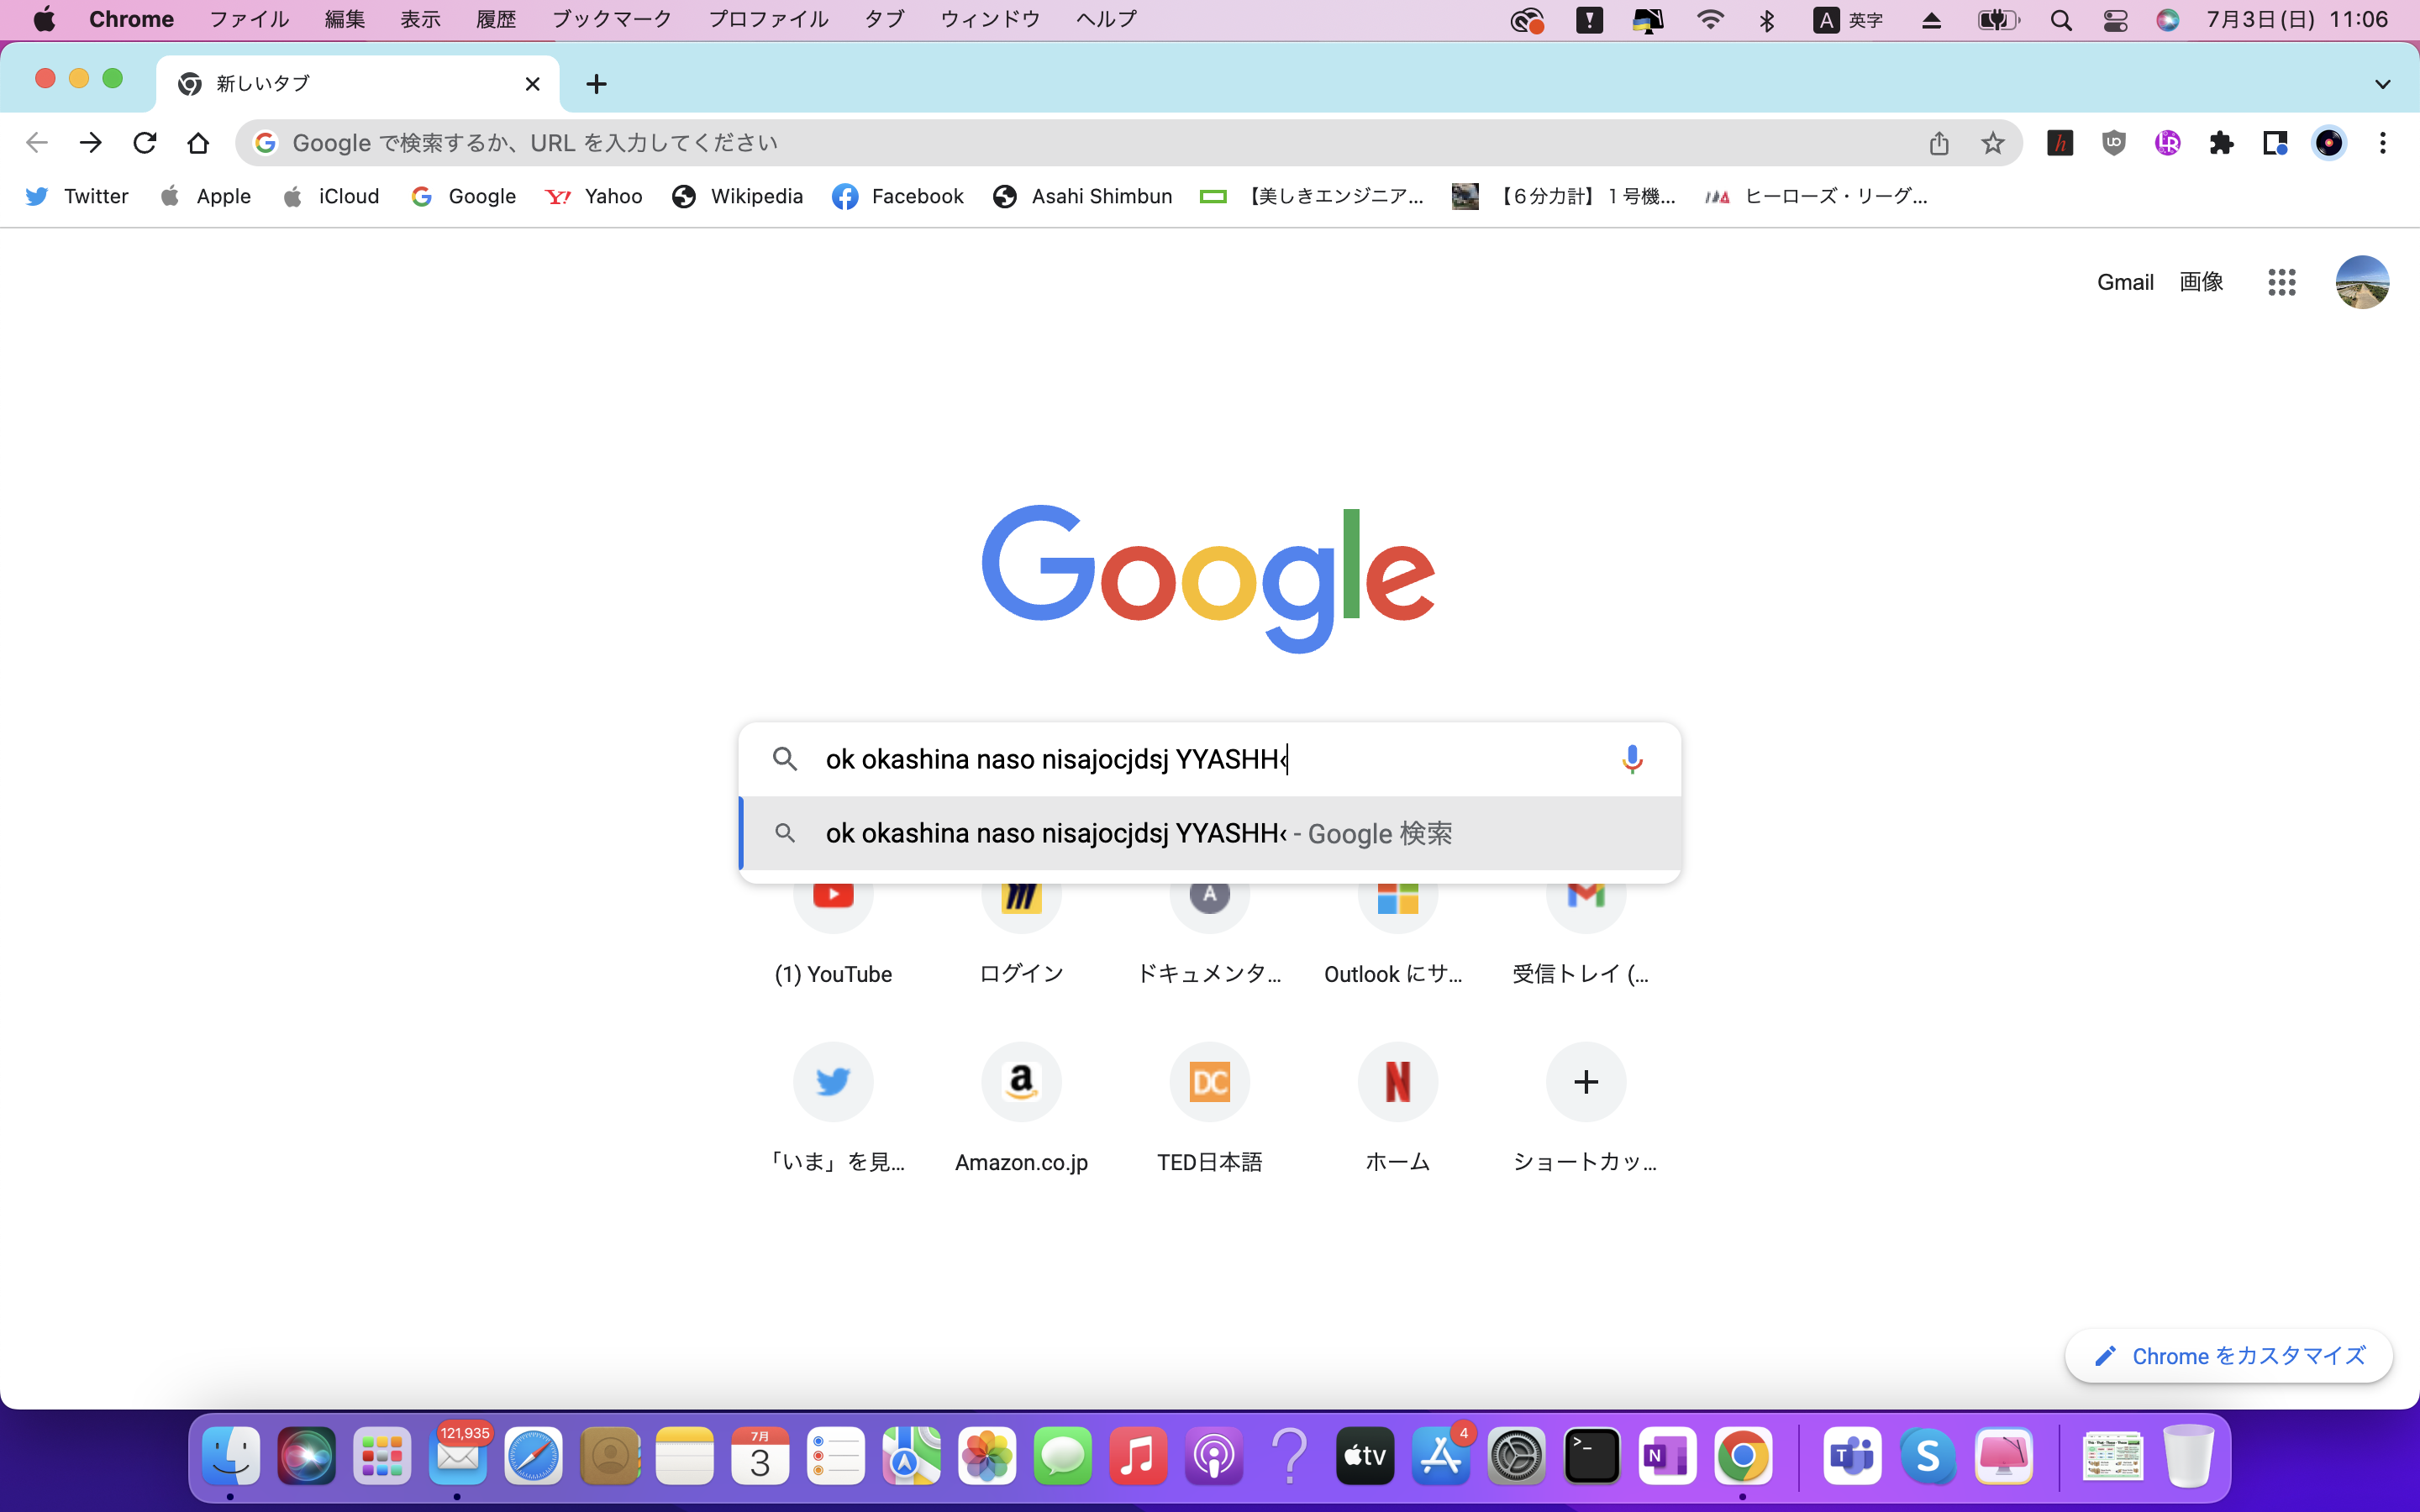Open the ブックマーク menu
Image resolution: width=2420 pixels, height=1512 pixels.
611,19
